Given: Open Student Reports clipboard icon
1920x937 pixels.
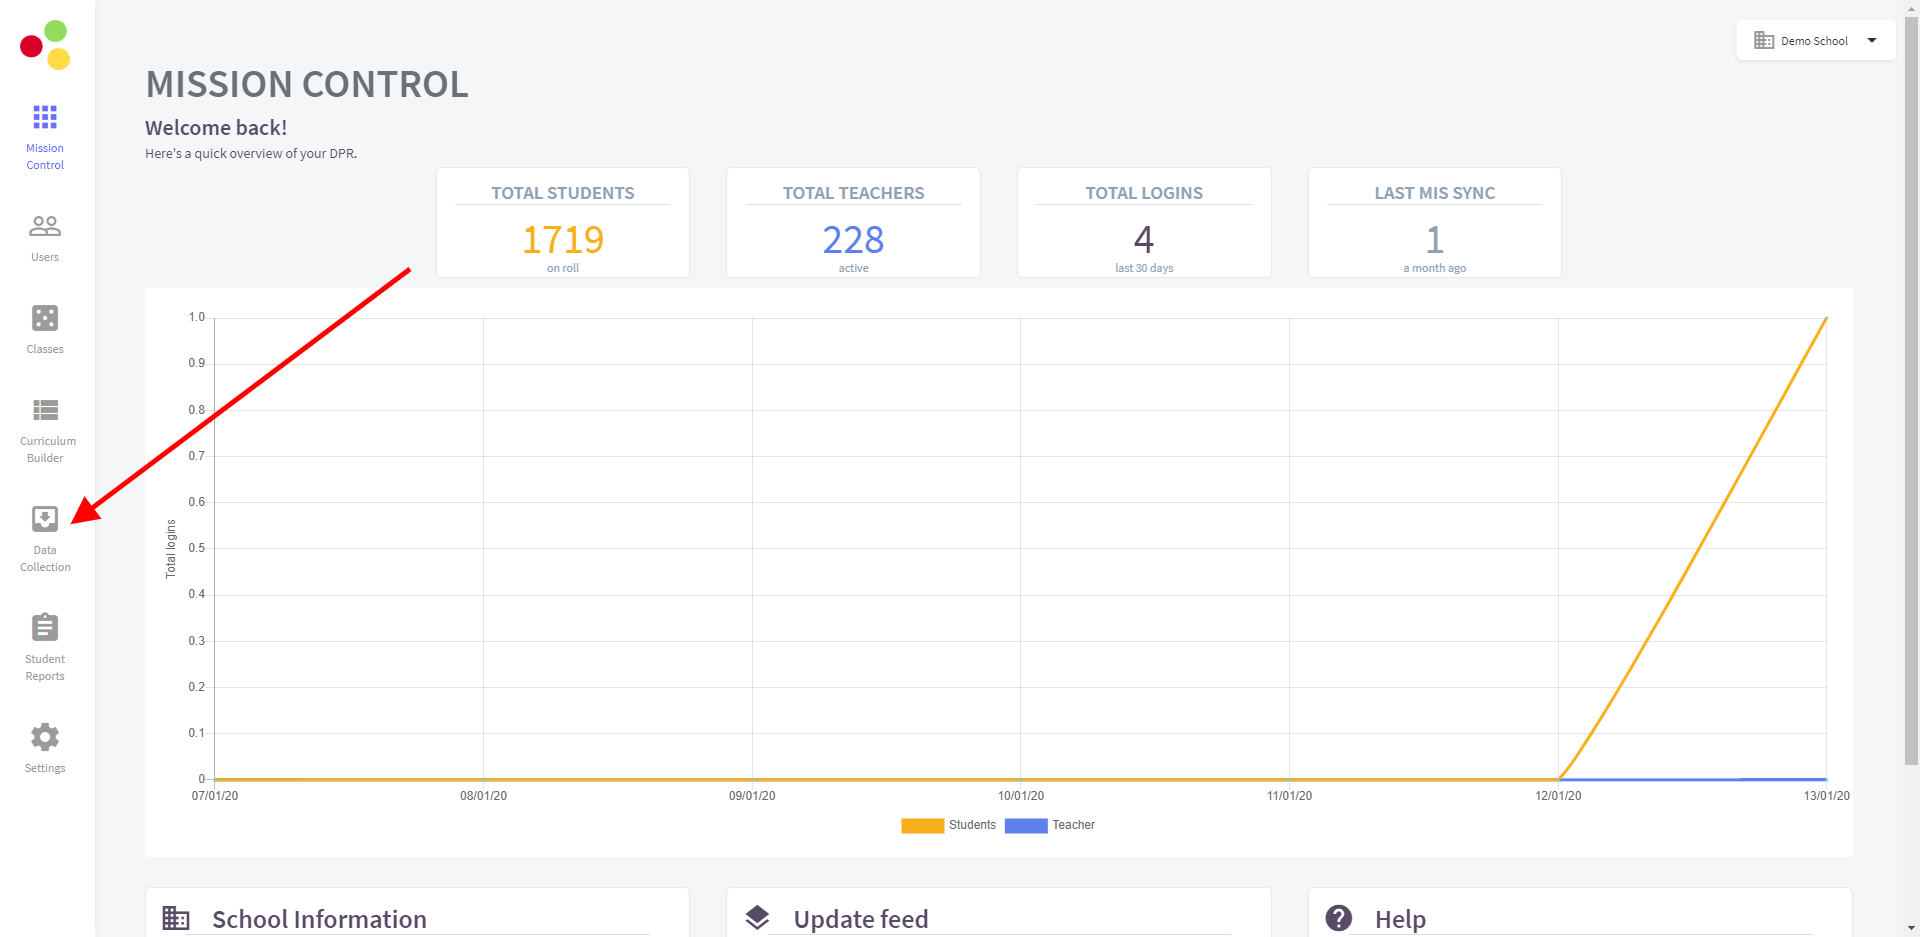Looking at the screenshot, I should coord(45,627).
